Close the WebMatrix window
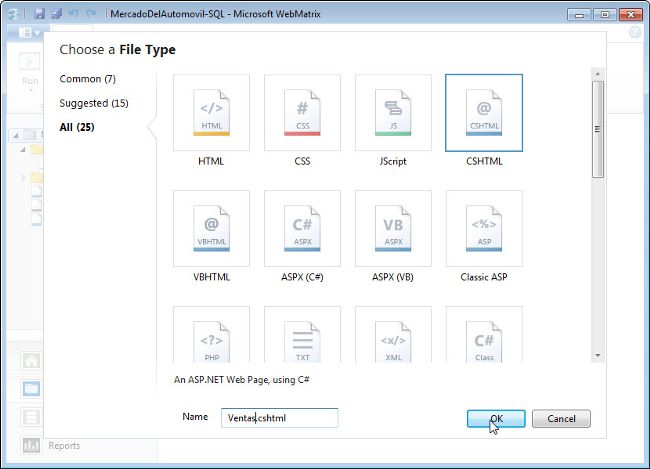This screenshot has width=650, height=469. 631,15
